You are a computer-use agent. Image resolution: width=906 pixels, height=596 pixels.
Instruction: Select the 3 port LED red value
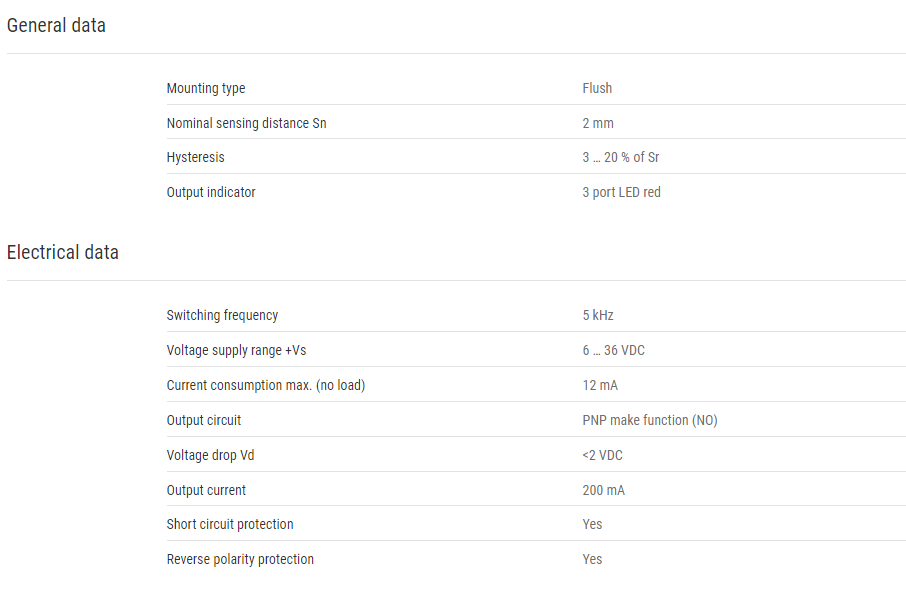coord(621,193)
